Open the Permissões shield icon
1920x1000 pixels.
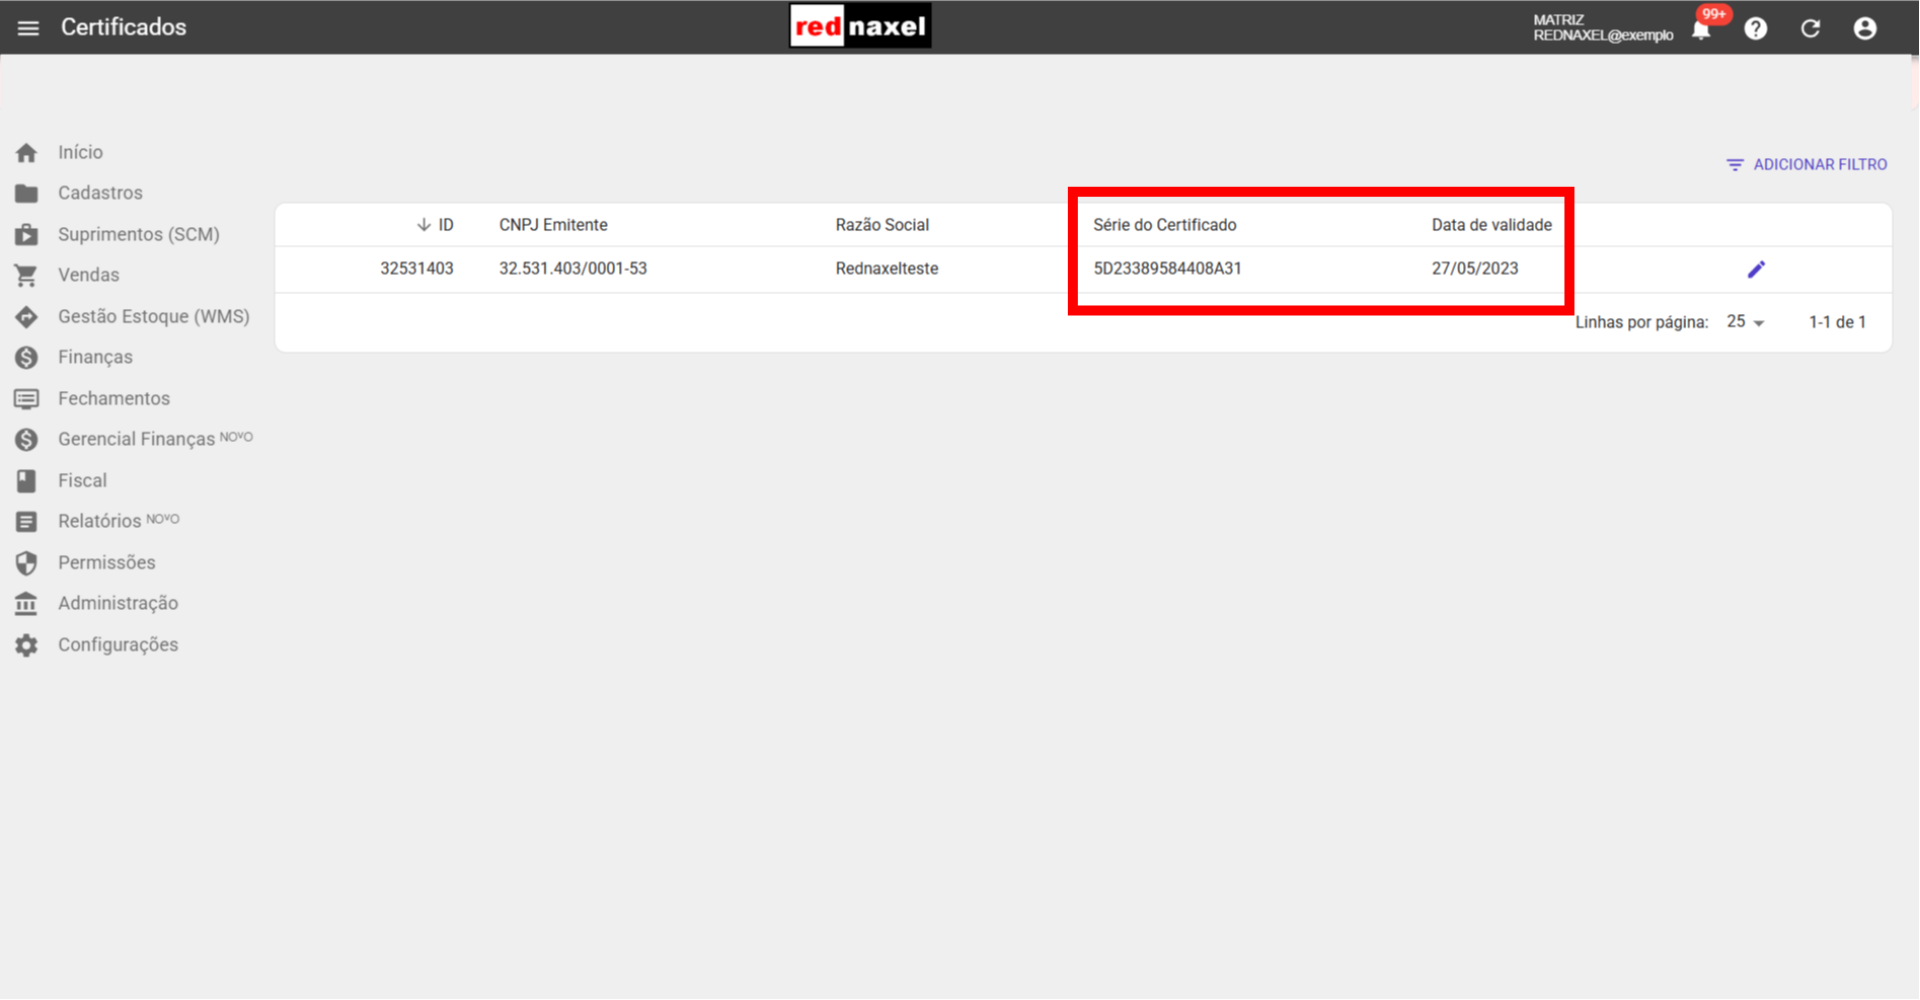point(26,562)
